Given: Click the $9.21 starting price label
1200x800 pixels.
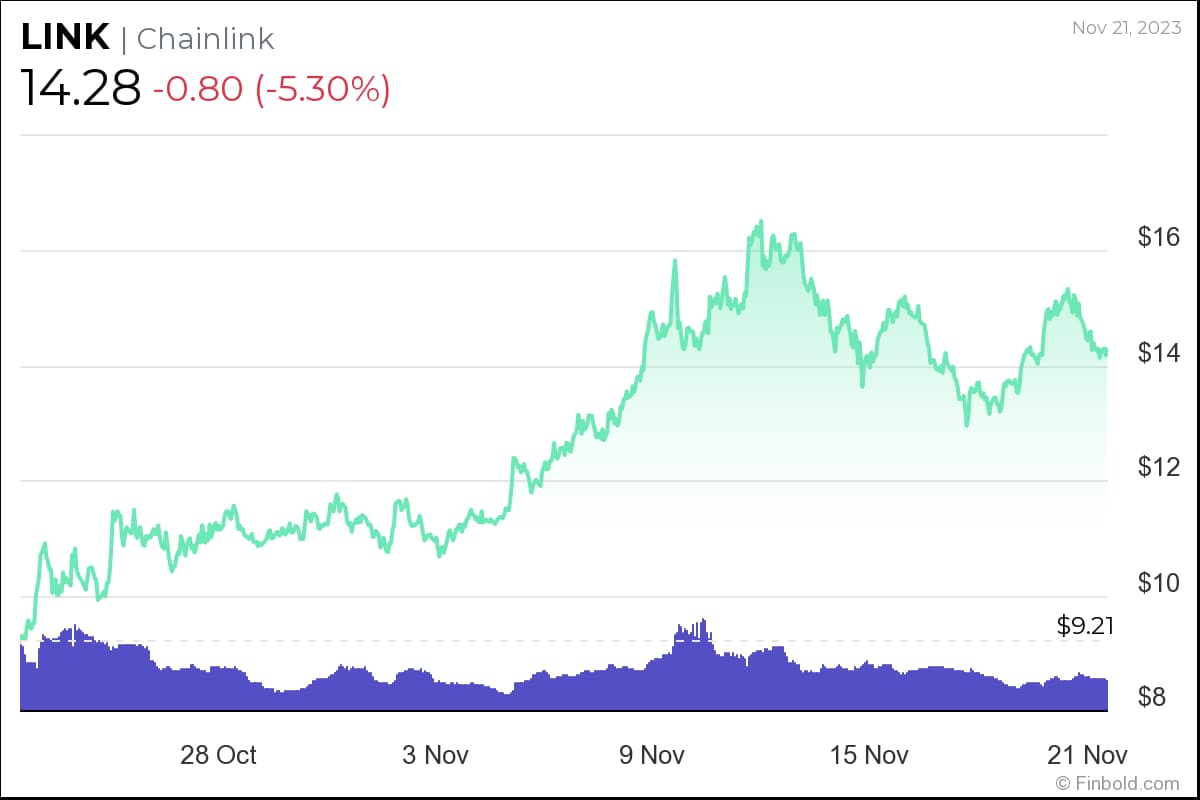Looking at the screenshot, I should click(1083, 626).
